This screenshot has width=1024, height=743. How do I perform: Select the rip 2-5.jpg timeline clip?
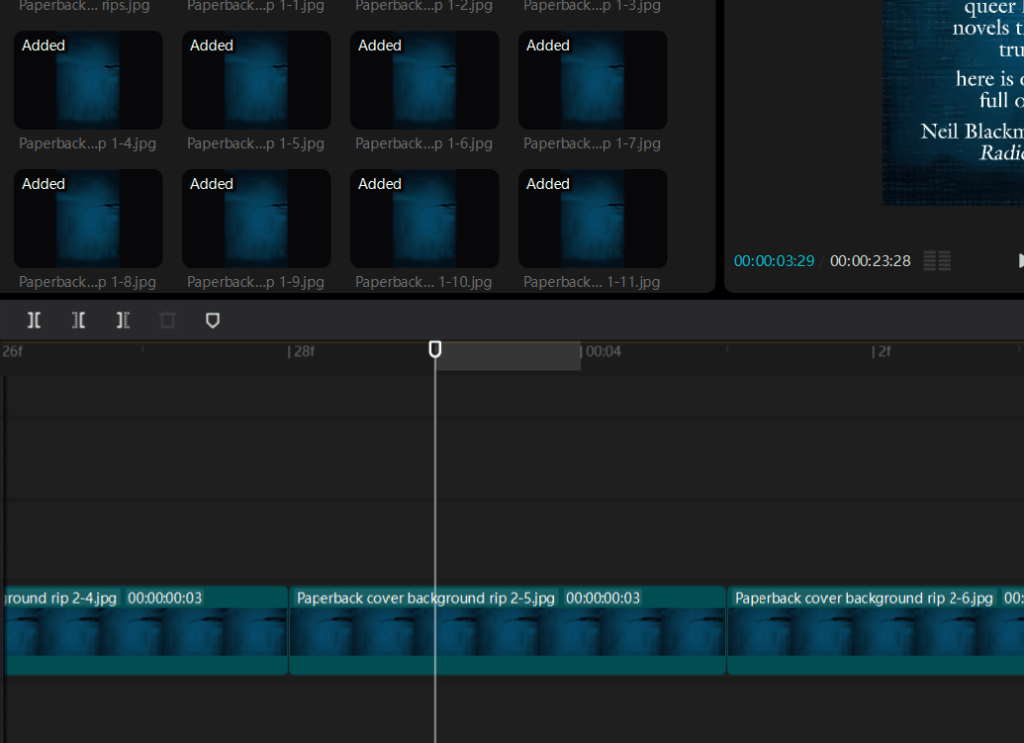507,630
